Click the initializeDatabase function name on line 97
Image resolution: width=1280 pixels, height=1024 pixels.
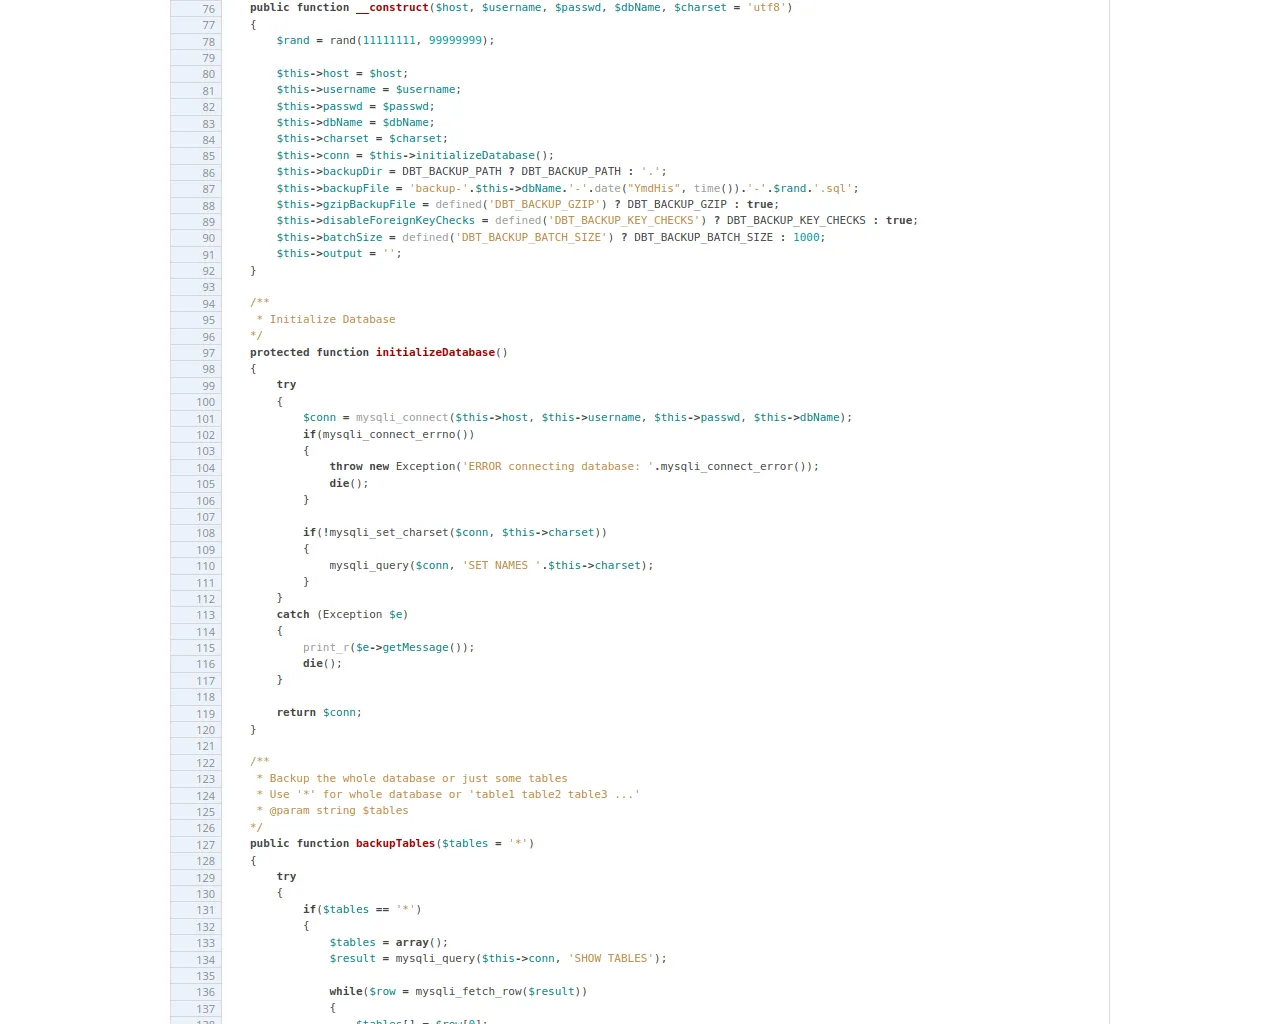point(435,353)
